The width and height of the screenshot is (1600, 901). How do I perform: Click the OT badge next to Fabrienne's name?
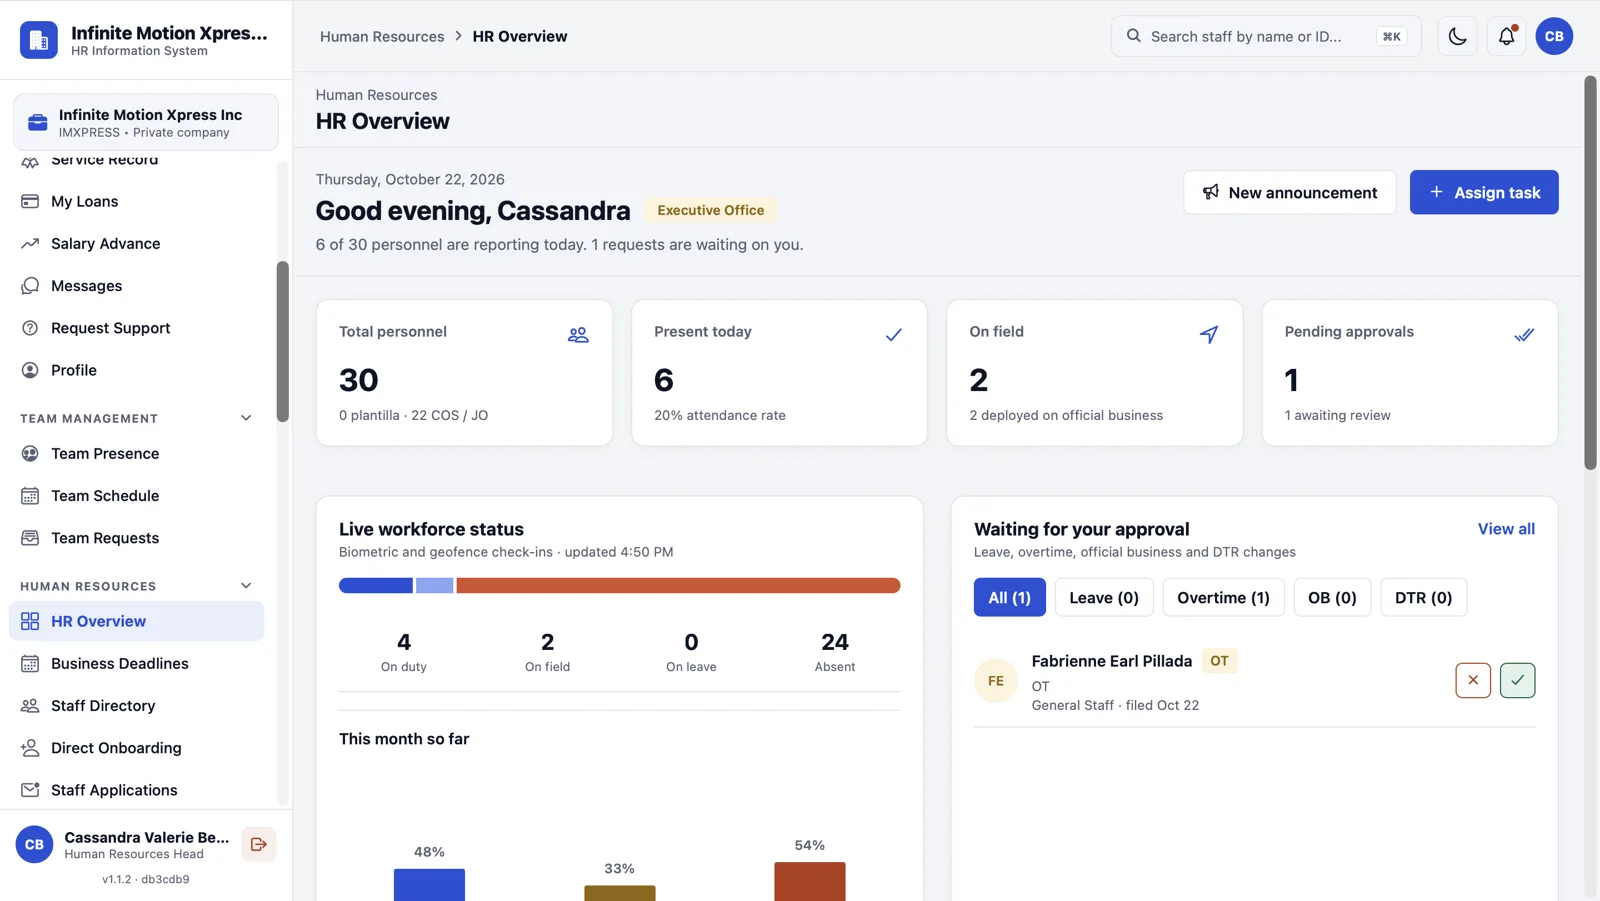pos(1219,661)
